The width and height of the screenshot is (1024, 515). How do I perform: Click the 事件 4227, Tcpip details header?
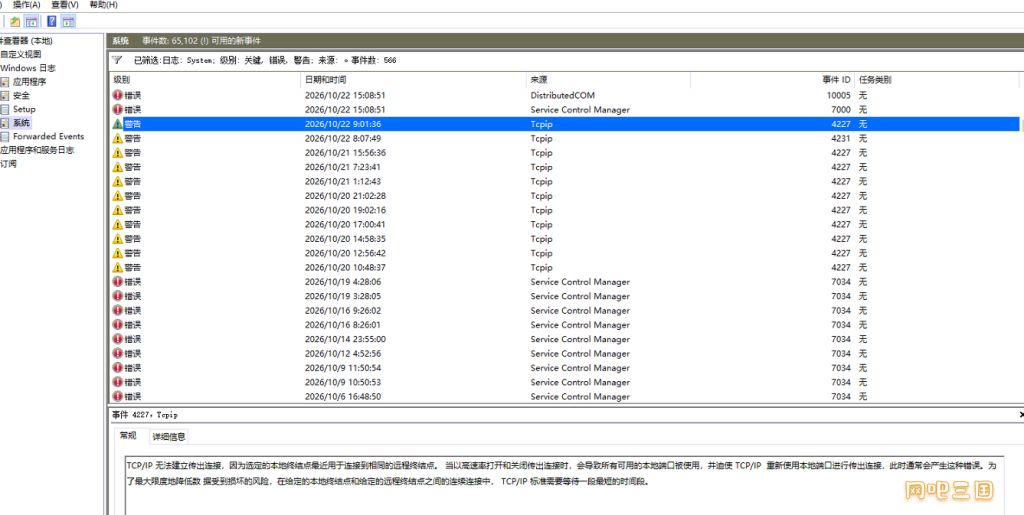tap(144, 414)
